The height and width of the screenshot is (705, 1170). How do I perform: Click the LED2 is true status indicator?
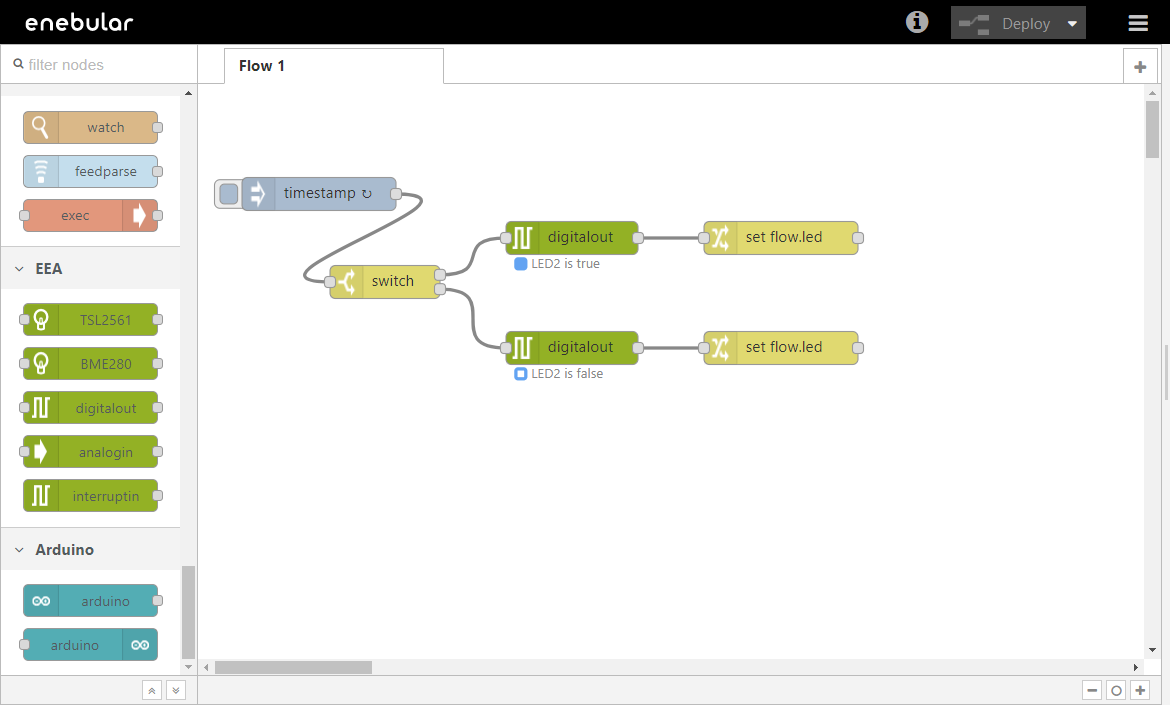[x=520, y=264]
